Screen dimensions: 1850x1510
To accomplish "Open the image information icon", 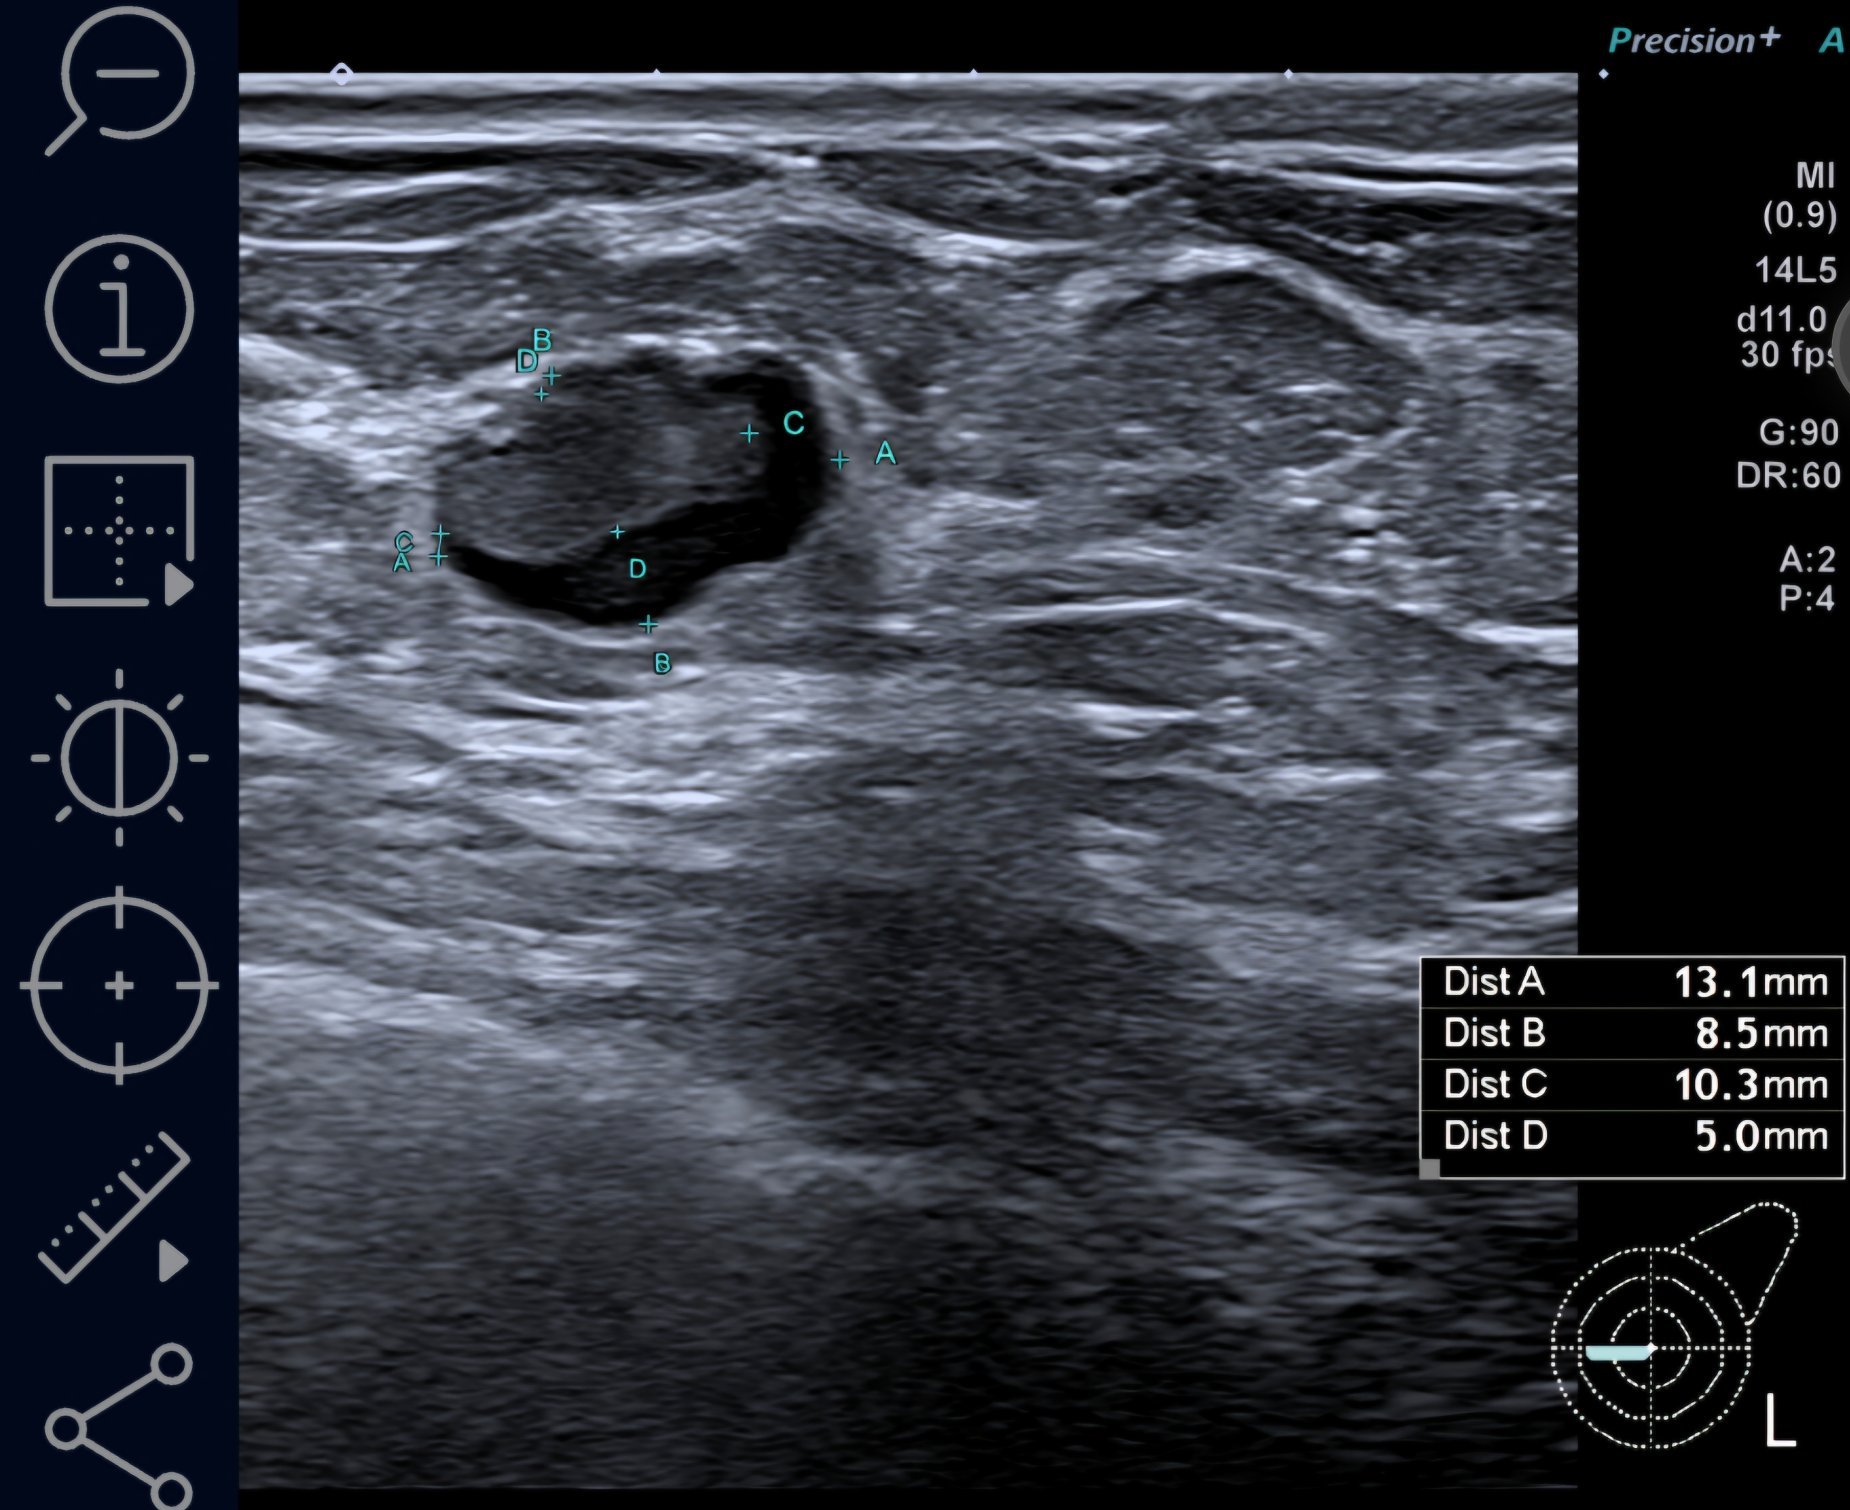I will (120, 308).
